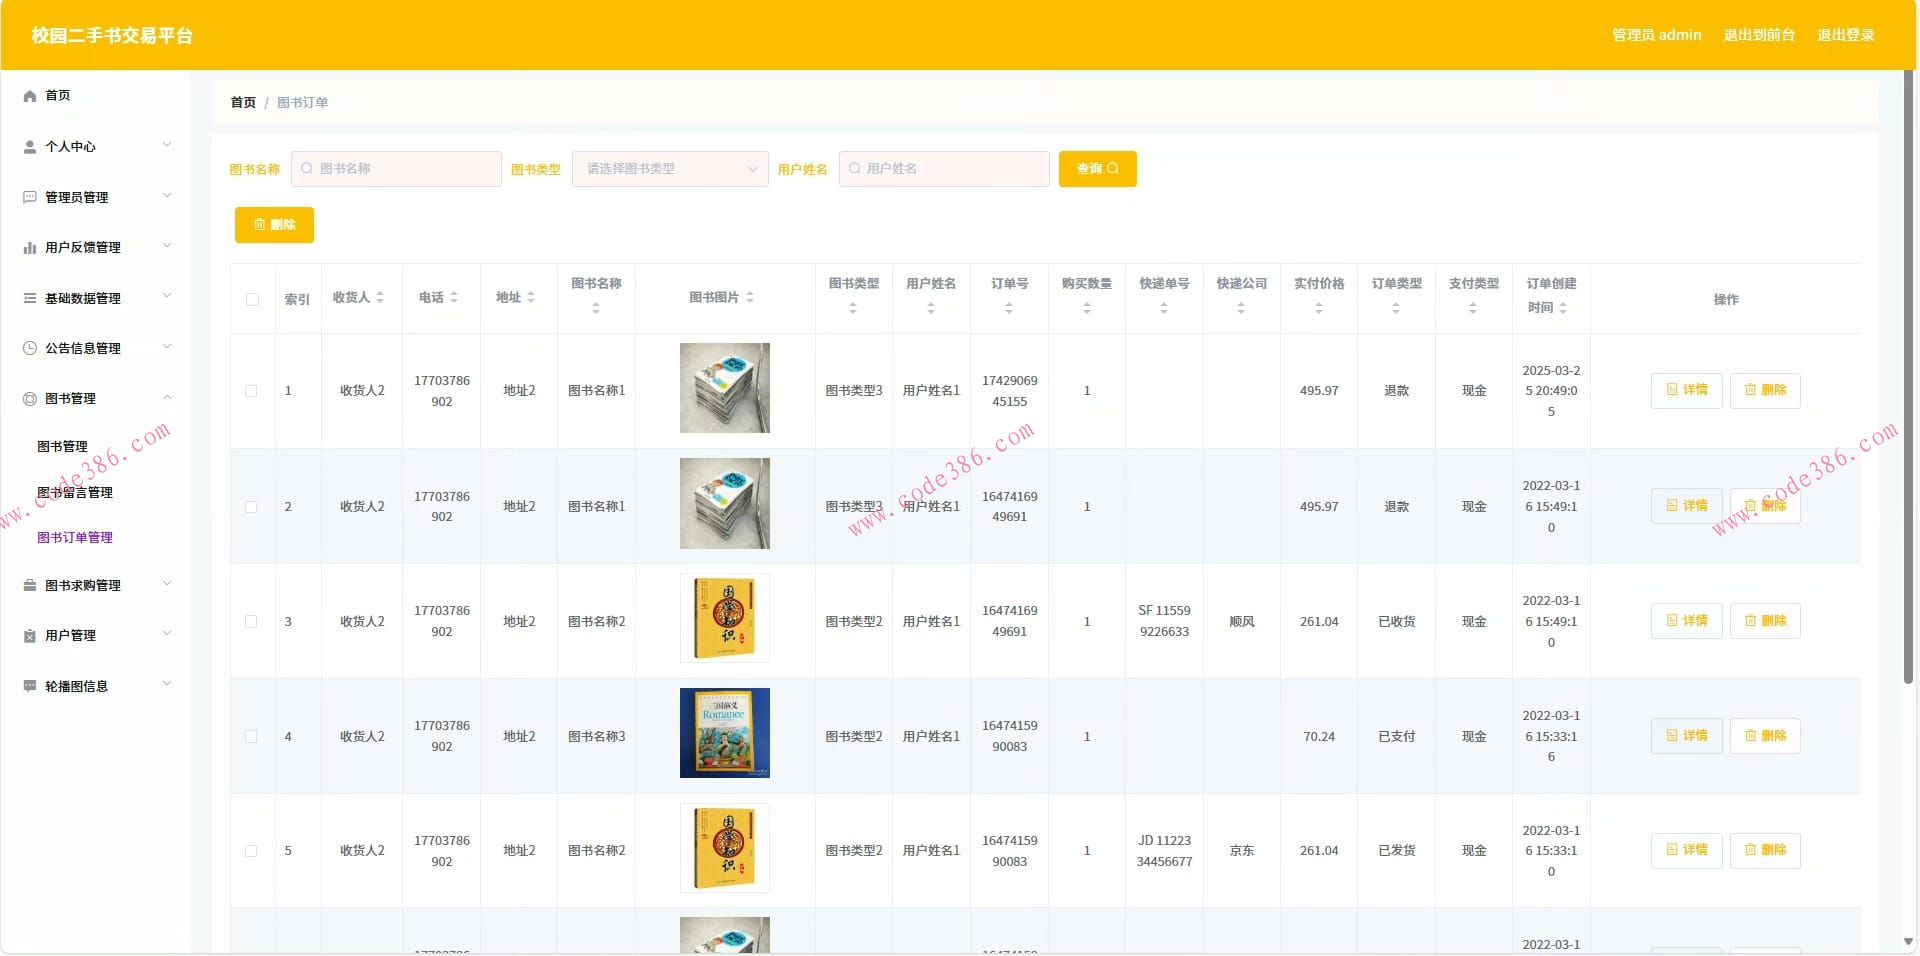The image size is (1920, 956).
Task: Check the select-all checkbox in table header
Action: (x=251, y=300)
